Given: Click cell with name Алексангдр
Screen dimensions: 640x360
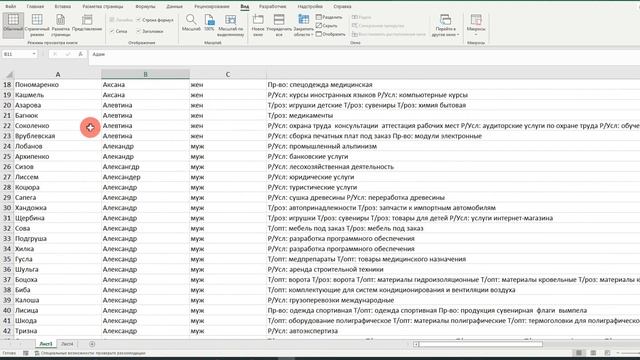Looking at the screenshot, I should tap(145, 167).
